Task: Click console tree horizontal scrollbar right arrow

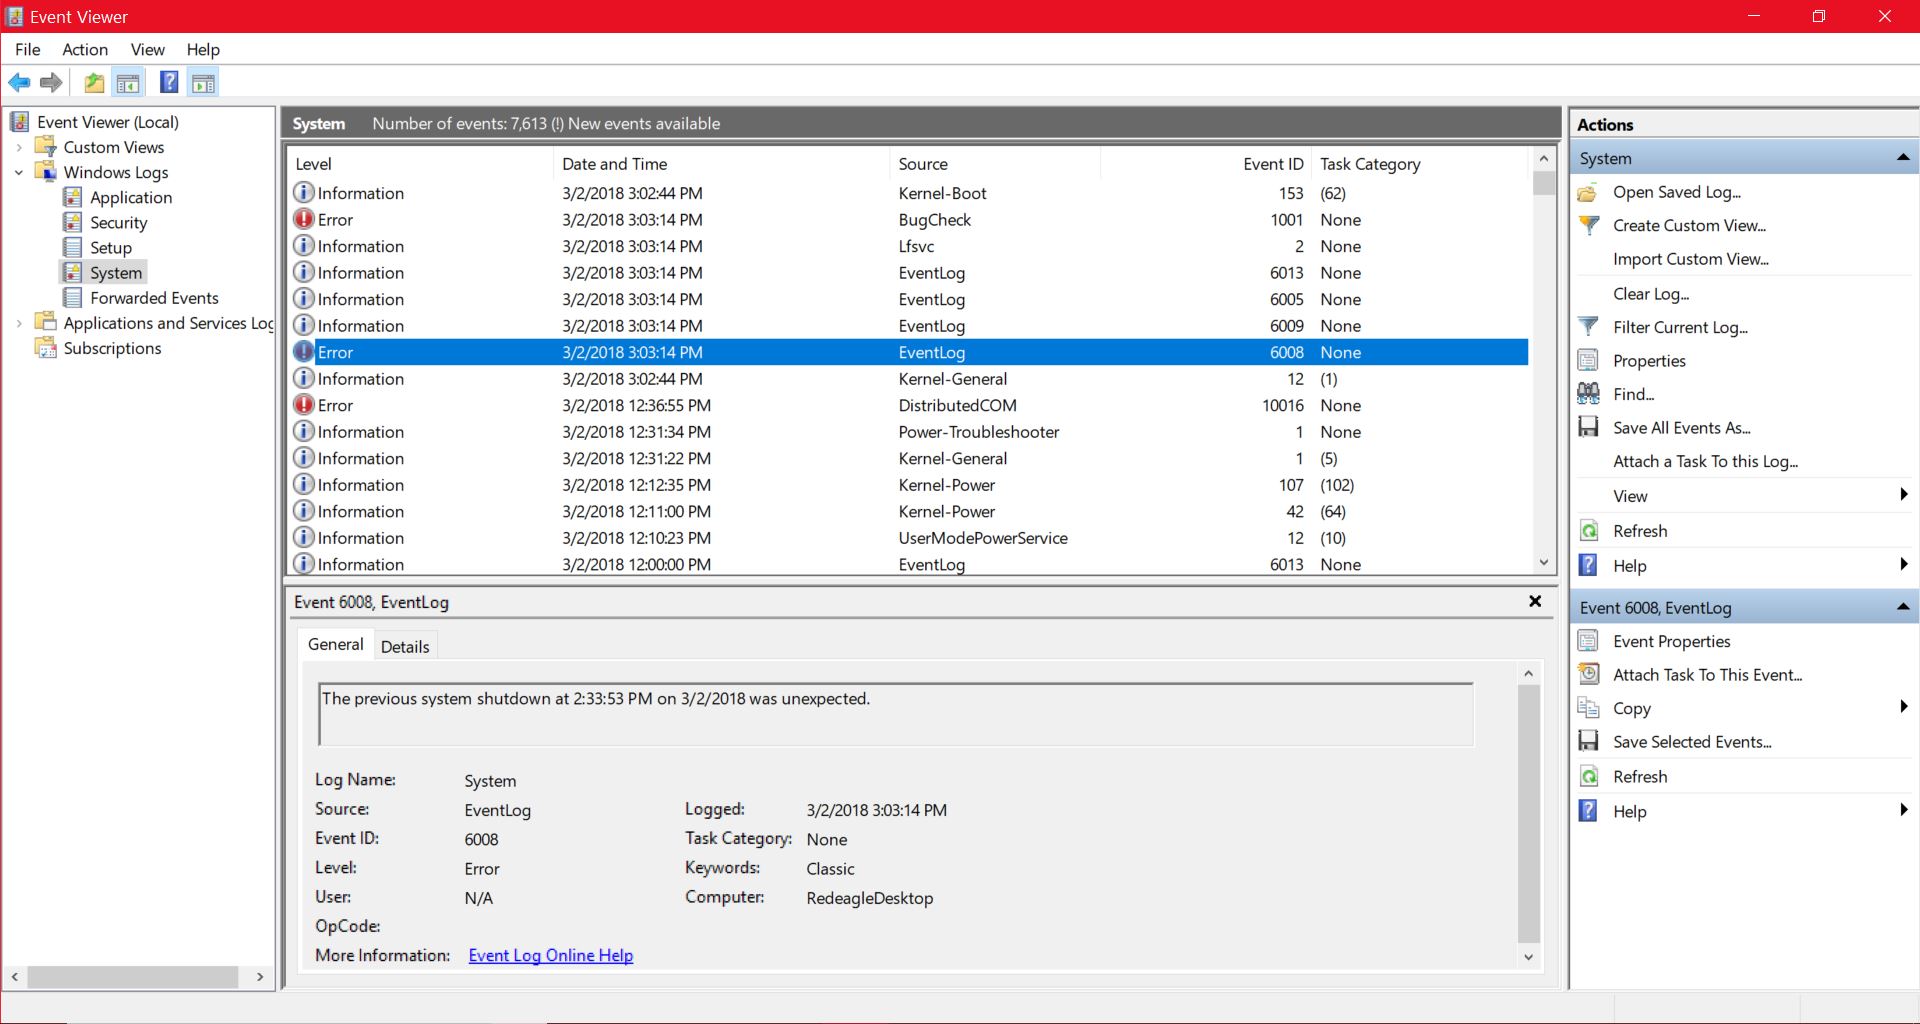Action: [x=260, y=977]
